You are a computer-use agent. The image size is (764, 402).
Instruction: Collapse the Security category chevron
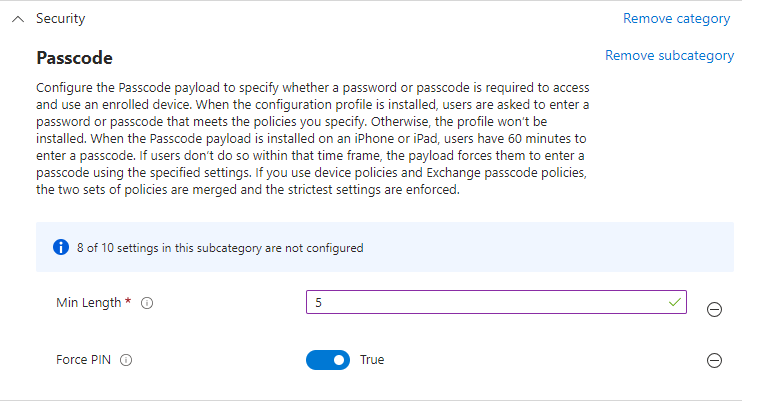pos(18,19)
